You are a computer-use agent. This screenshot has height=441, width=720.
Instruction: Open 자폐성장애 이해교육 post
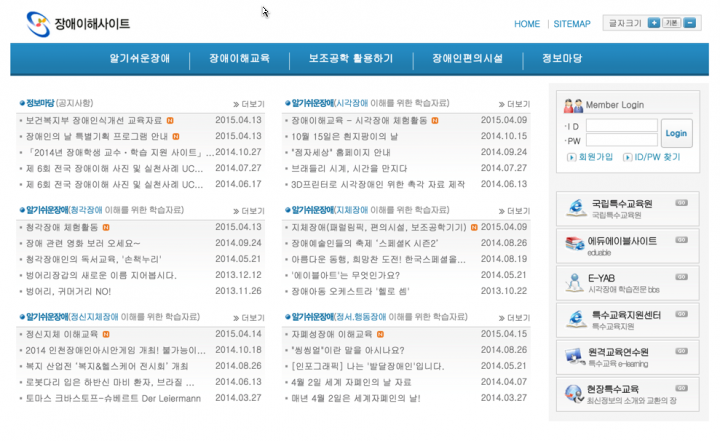332,334
